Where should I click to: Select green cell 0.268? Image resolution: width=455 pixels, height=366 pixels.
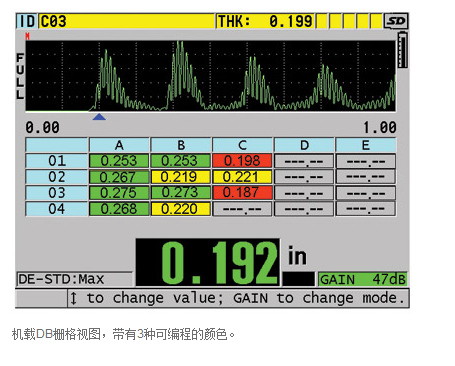(x=119, y=209)
